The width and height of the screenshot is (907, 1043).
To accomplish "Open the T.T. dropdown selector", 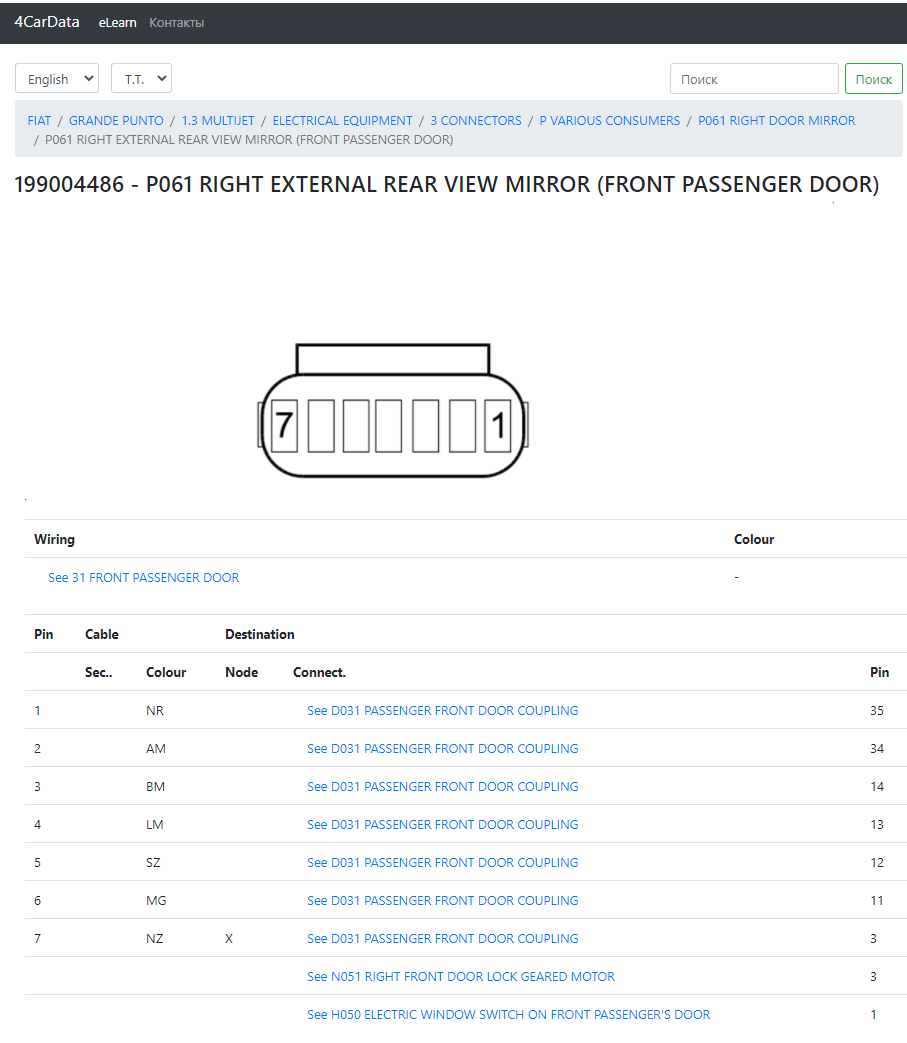I will (142, 78).
